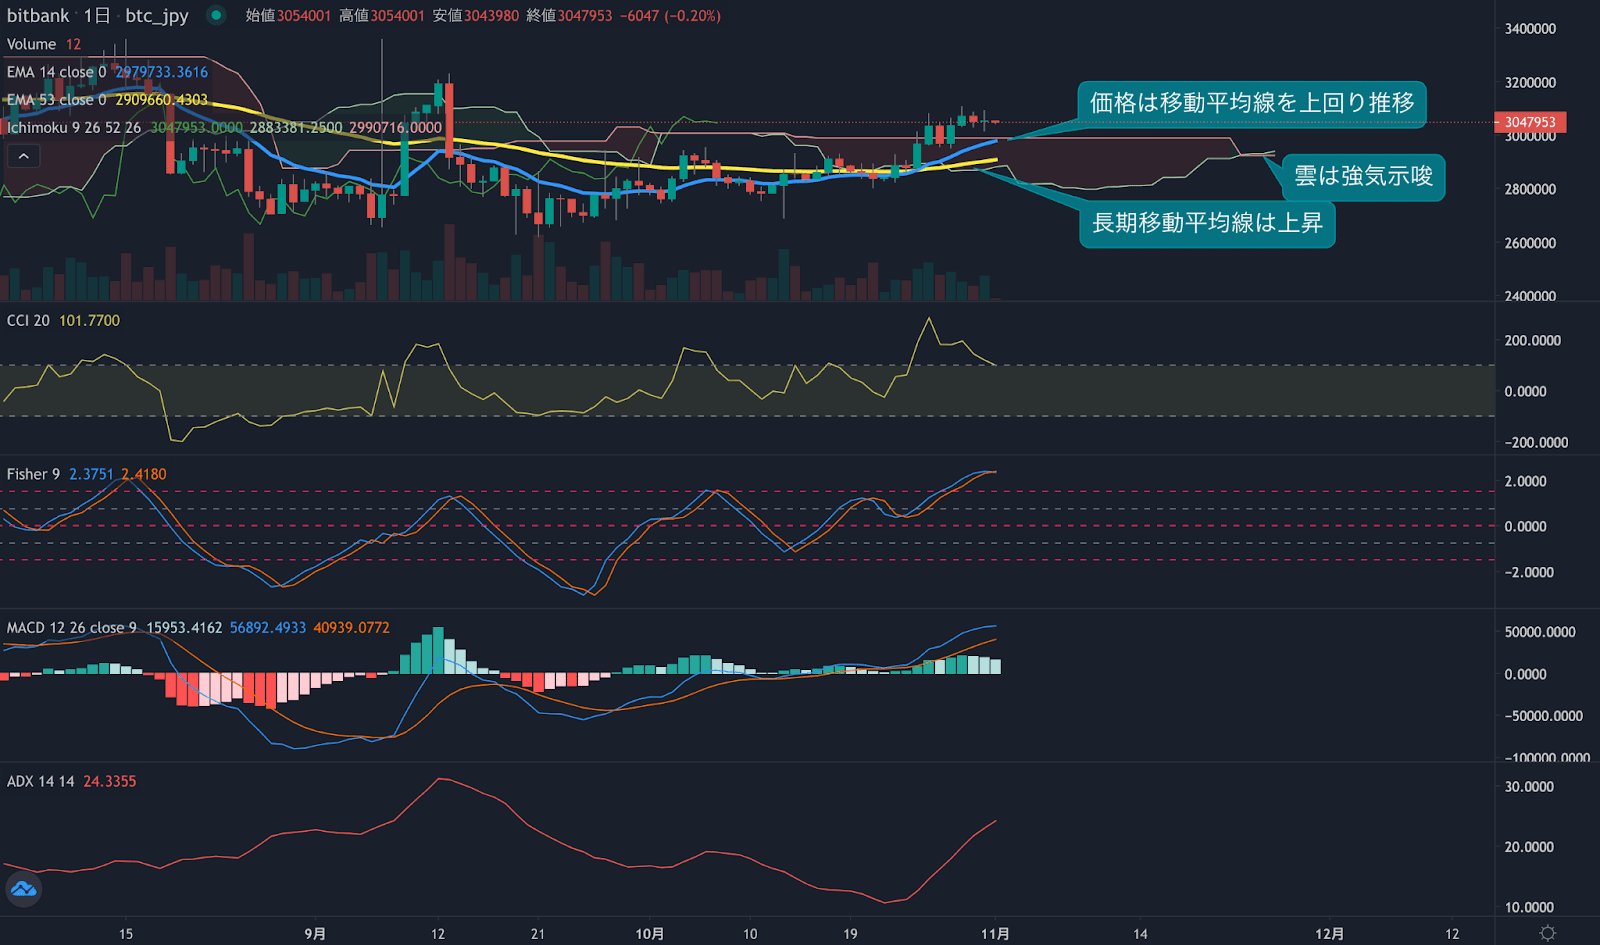Click the red 3047953 current price label

(1530, 122)
